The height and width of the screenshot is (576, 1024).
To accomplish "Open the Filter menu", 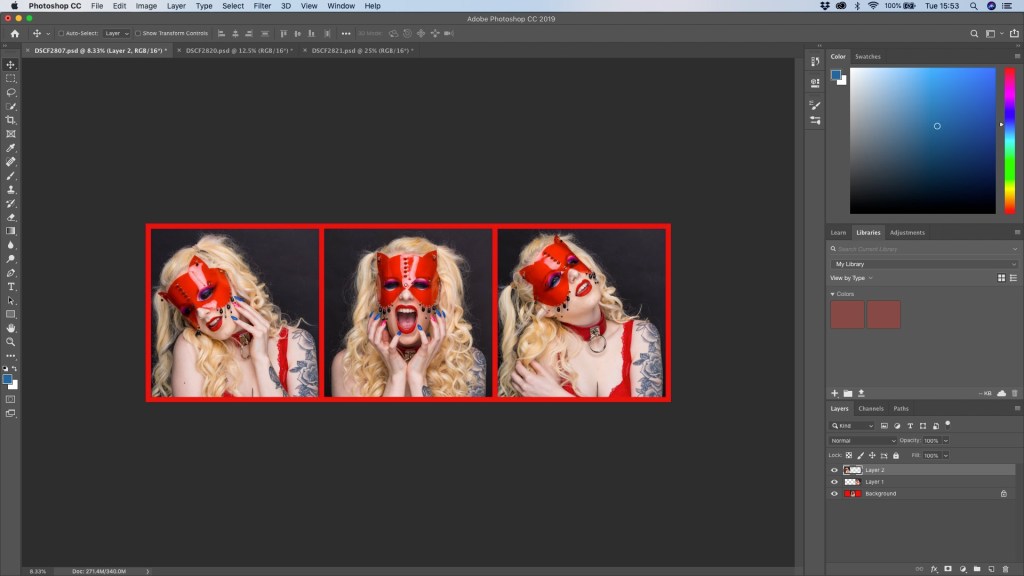I will click(262, 6).
